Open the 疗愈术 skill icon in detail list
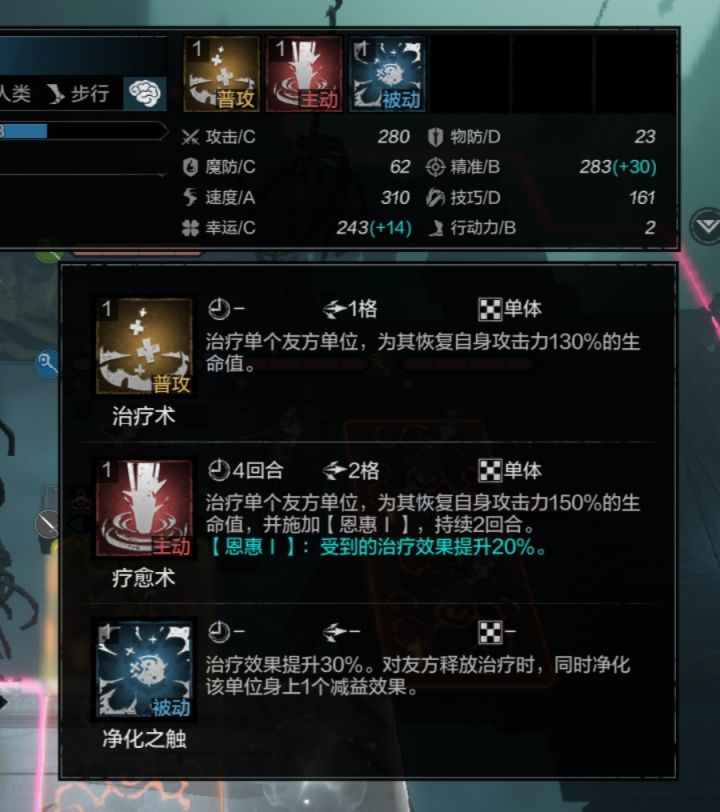The height and width of the screenshot is (812, 720). 145,509
